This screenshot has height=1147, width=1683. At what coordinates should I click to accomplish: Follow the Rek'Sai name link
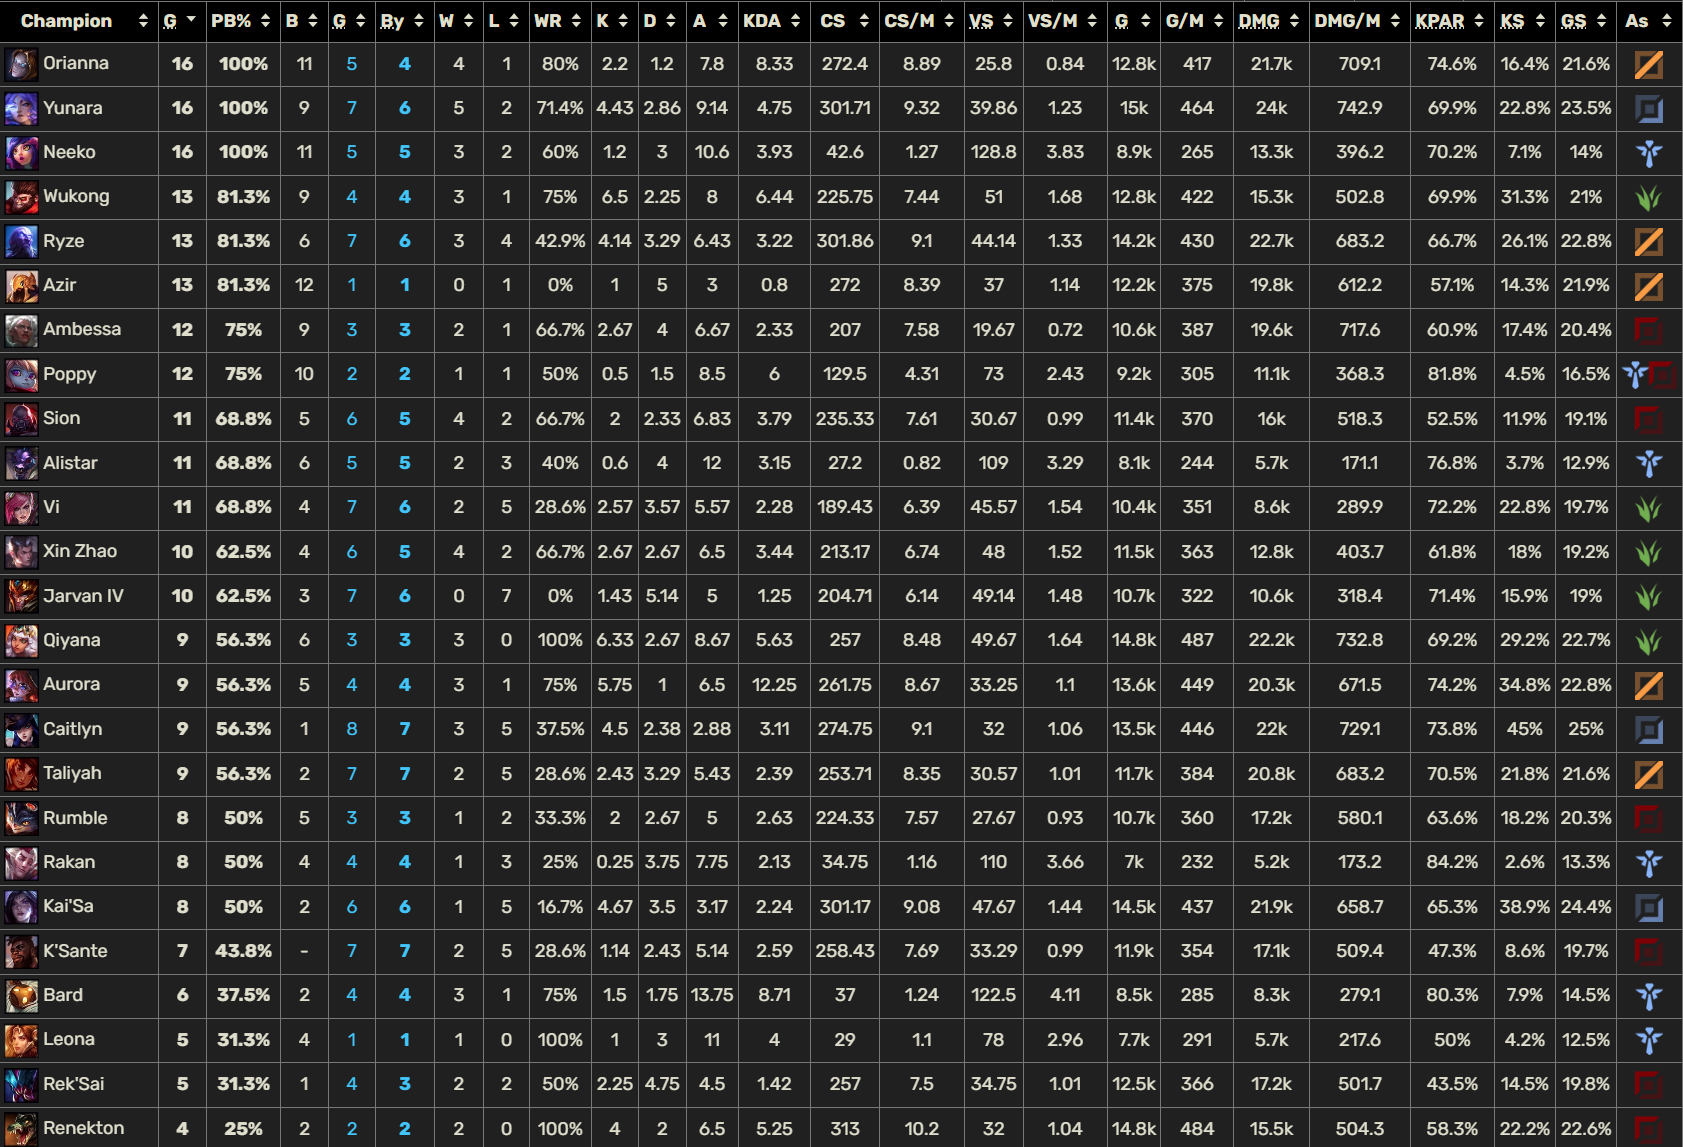74,1084
